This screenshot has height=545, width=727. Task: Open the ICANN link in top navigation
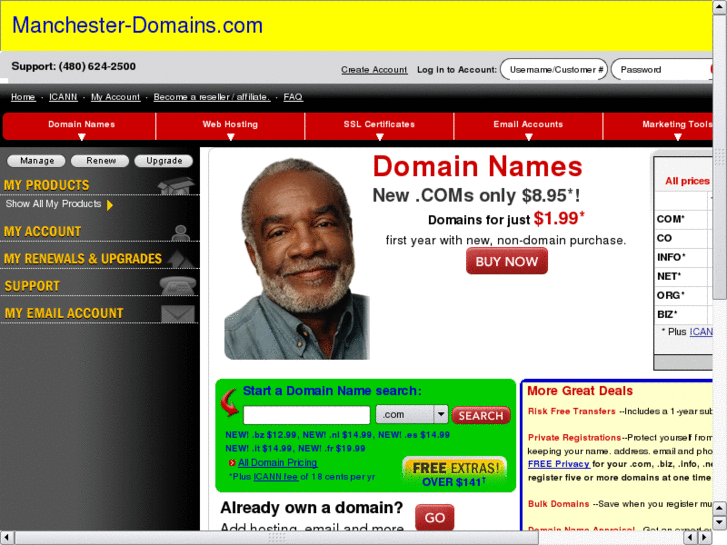coord(63,97)
